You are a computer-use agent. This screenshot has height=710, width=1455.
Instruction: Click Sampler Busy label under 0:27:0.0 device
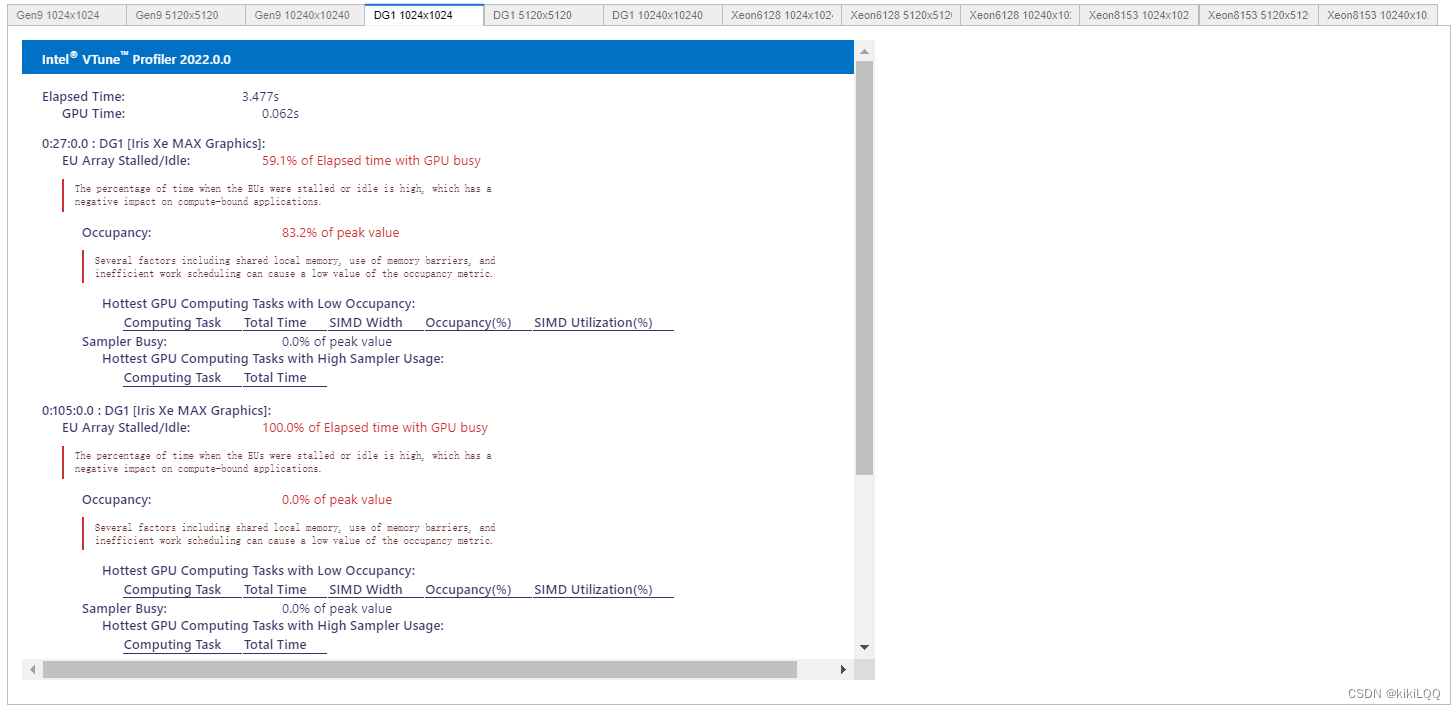coord(124,342)
